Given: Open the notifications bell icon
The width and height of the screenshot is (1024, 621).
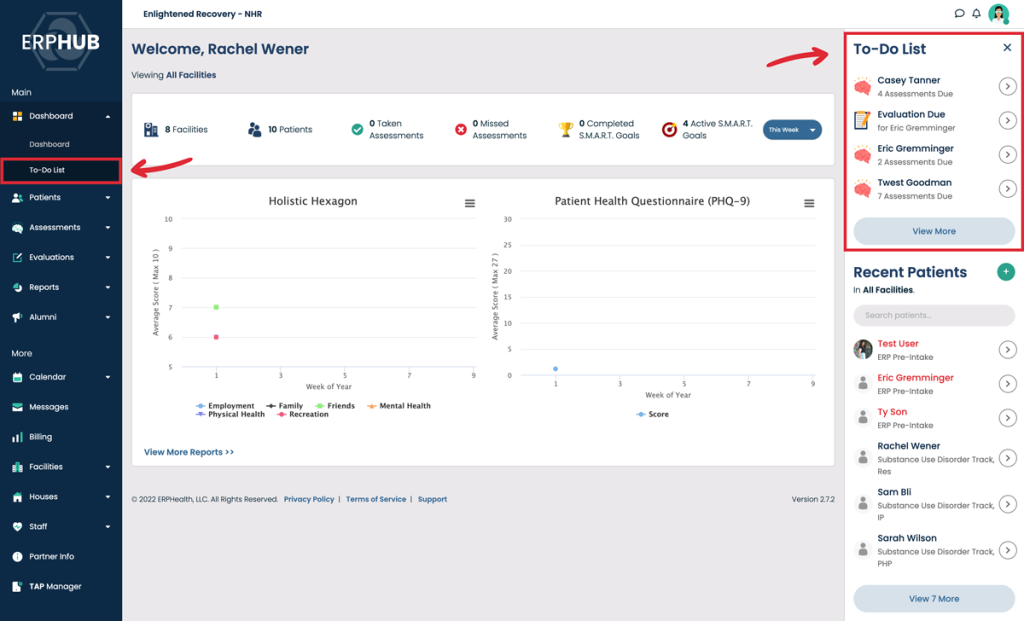Looking at the screenshot, I should pos(976,13).
